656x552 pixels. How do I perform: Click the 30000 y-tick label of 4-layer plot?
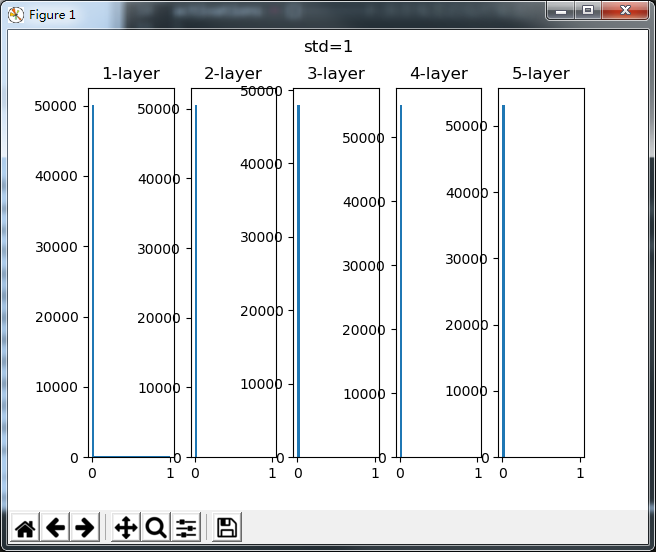364,266
